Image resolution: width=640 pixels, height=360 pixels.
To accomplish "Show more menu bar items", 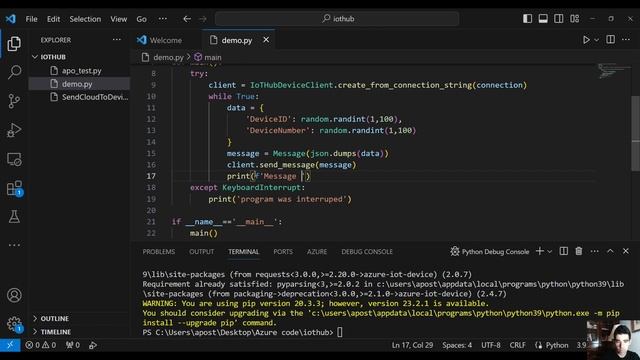I will pyautogui.click(x=162, y=19).
